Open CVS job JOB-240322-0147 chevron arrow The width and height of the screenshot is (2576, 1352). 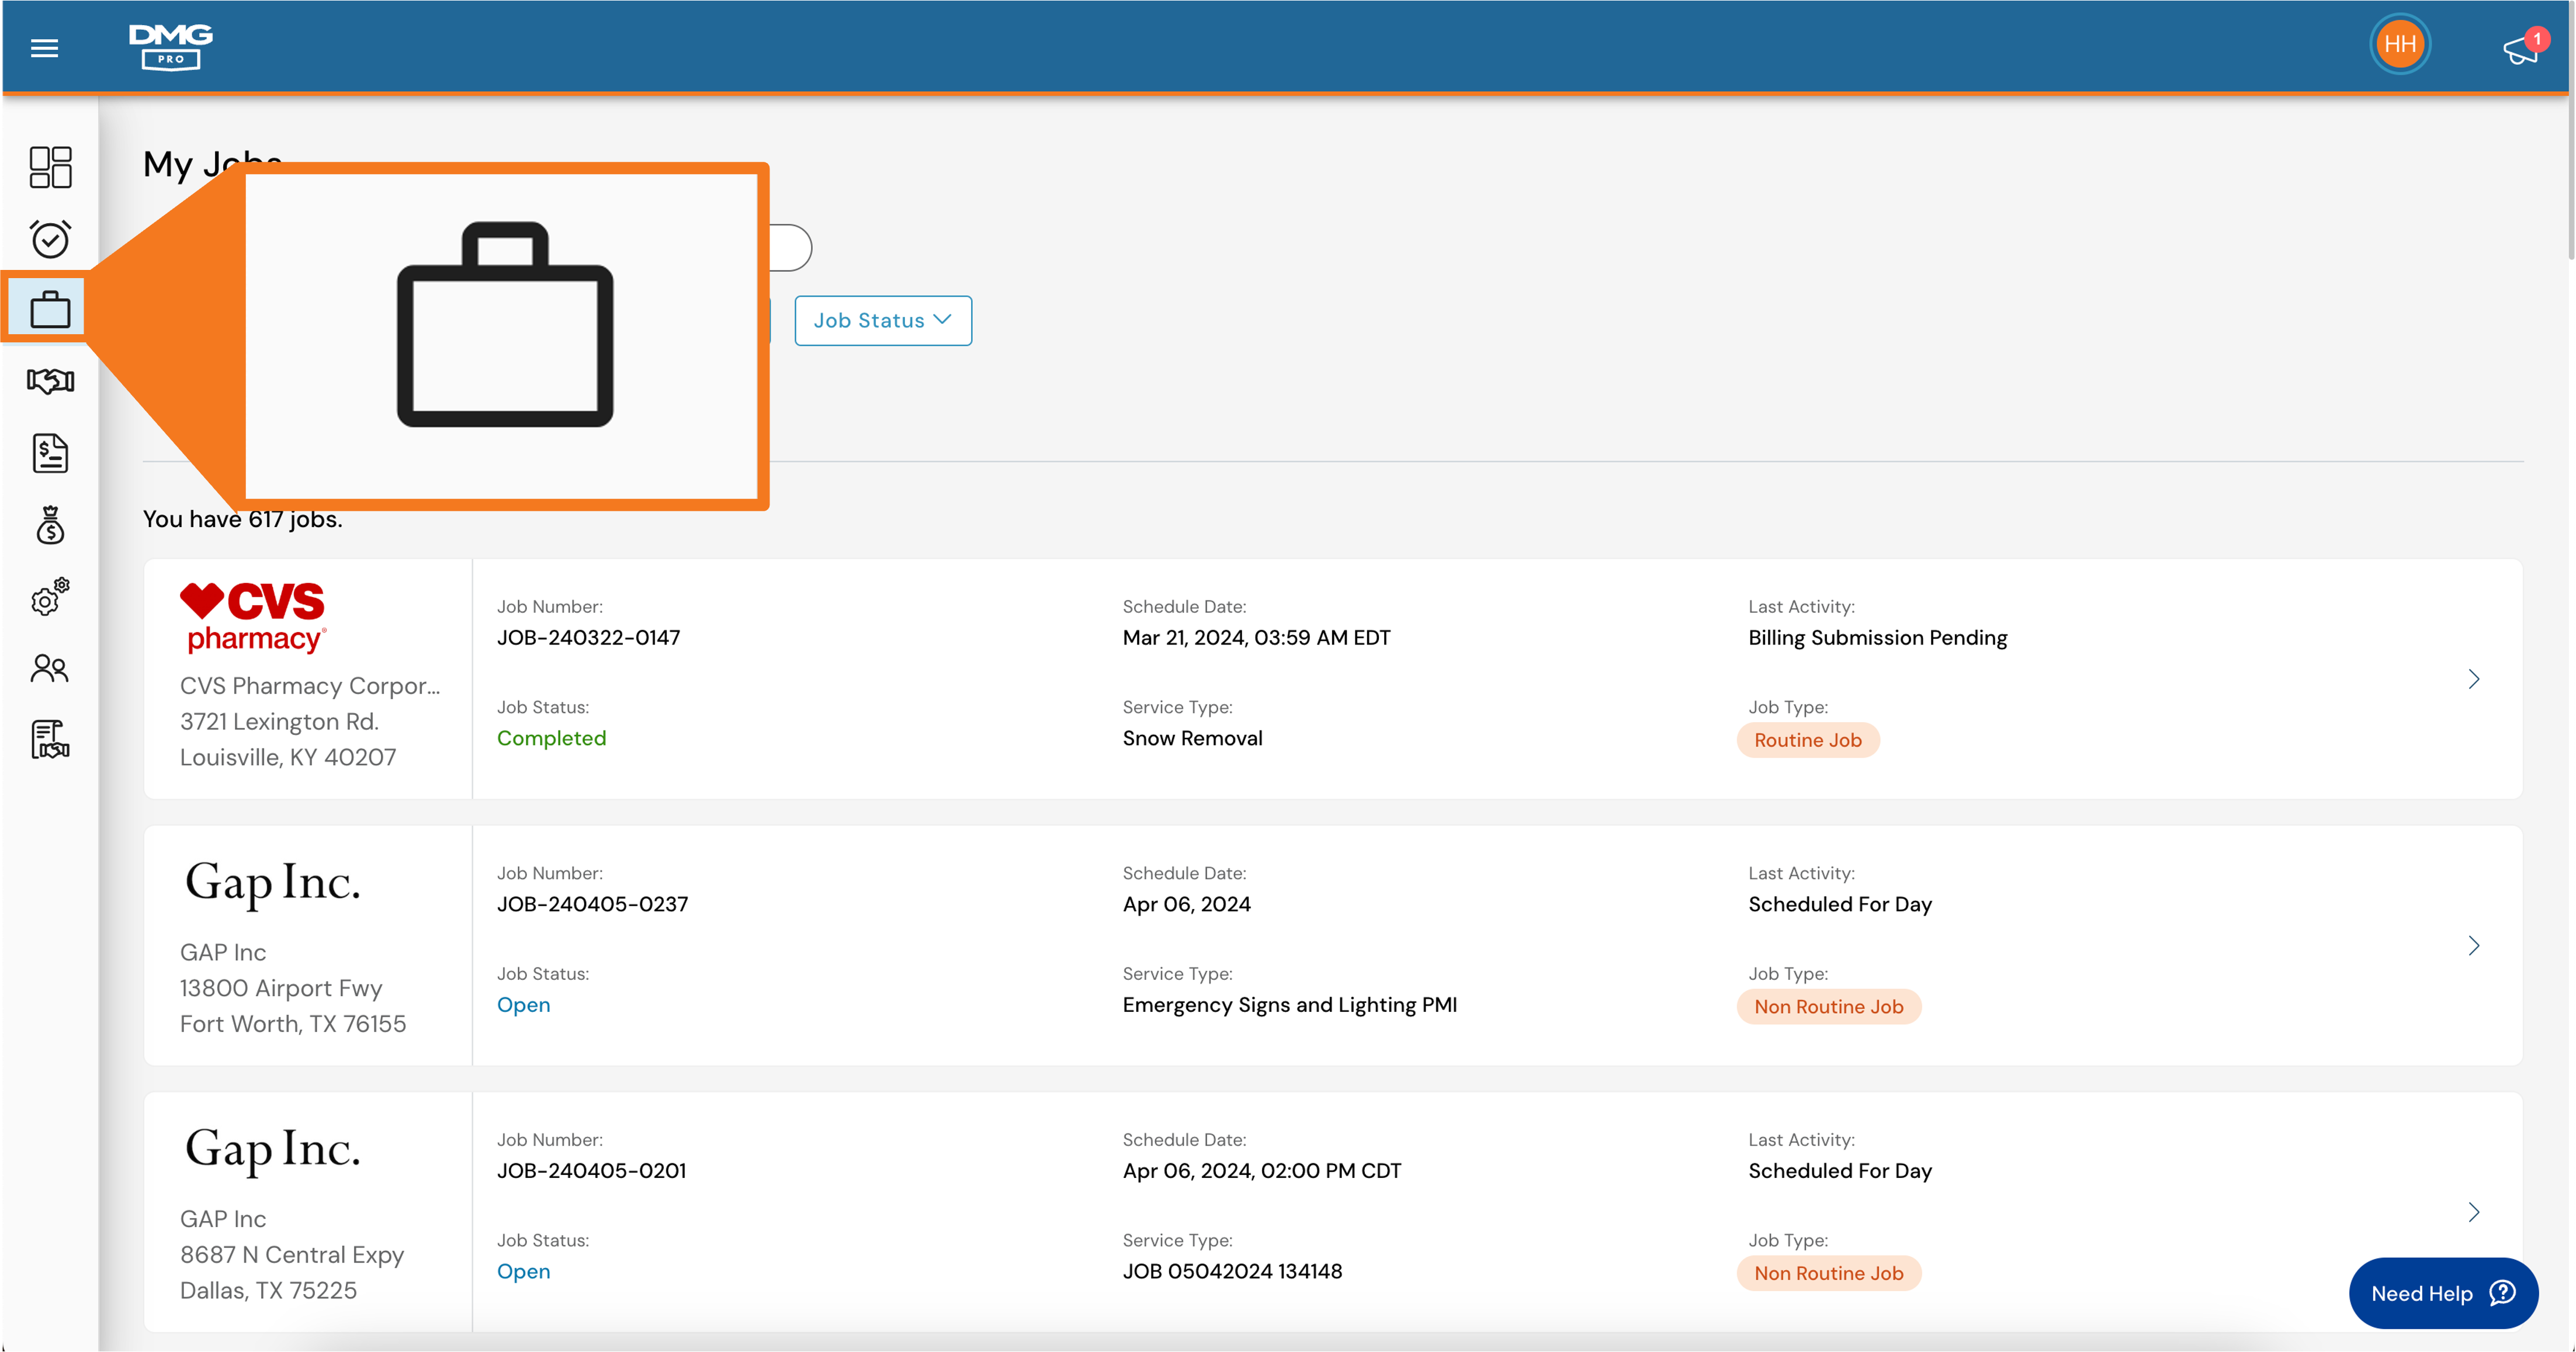(2473, 679)
